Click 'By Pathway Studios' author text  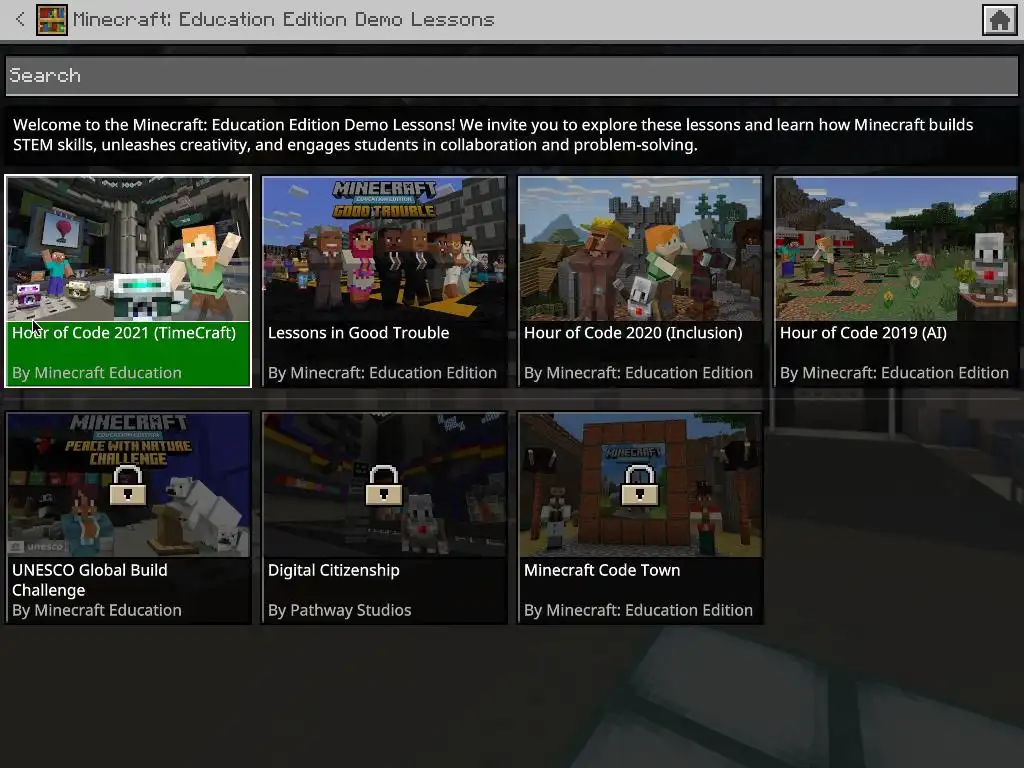pyautogui.click(x=340, y=610)
